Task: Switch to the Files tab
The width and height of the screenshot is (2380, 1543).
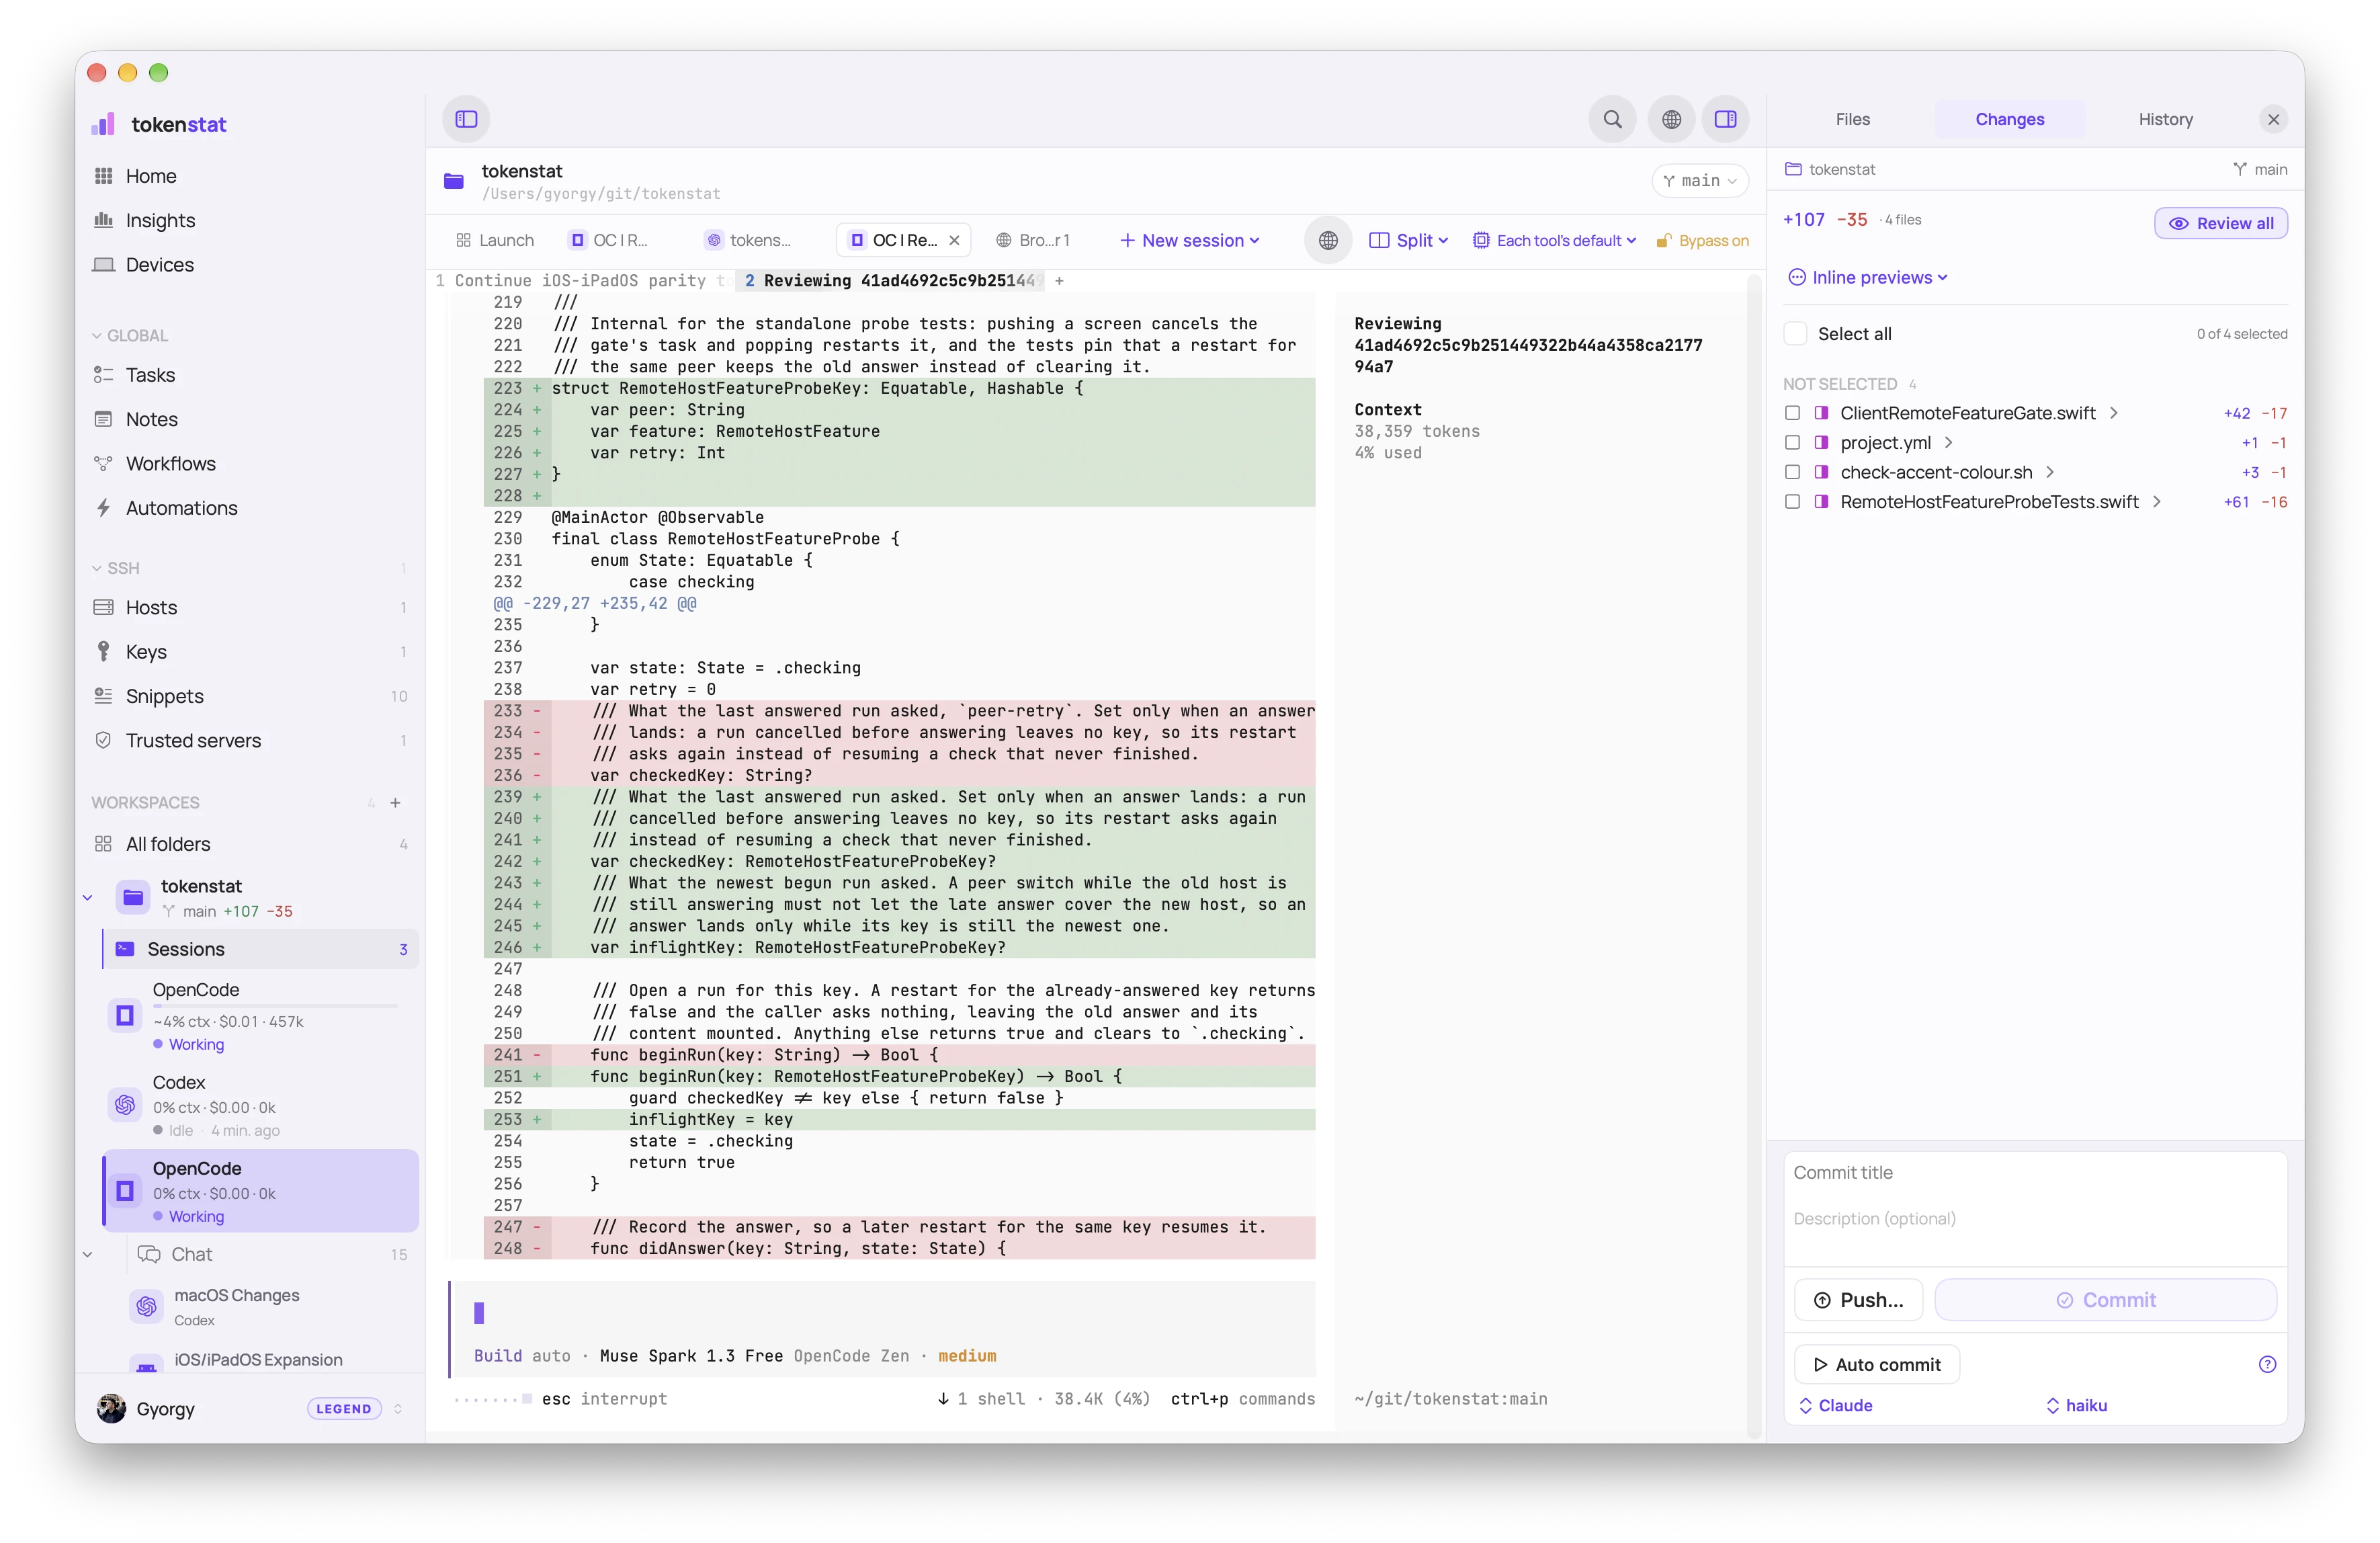Action: tap(1852, 119)
